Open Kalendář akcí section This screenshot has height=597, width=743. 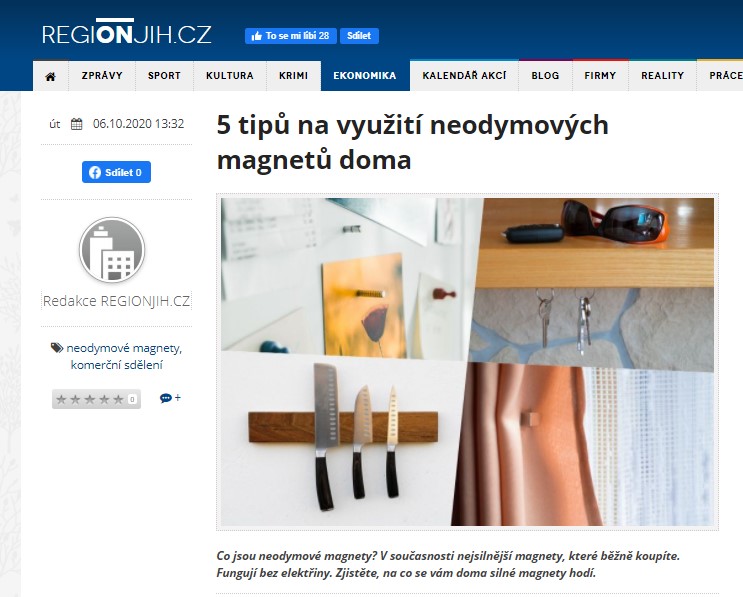coord(464,76)
